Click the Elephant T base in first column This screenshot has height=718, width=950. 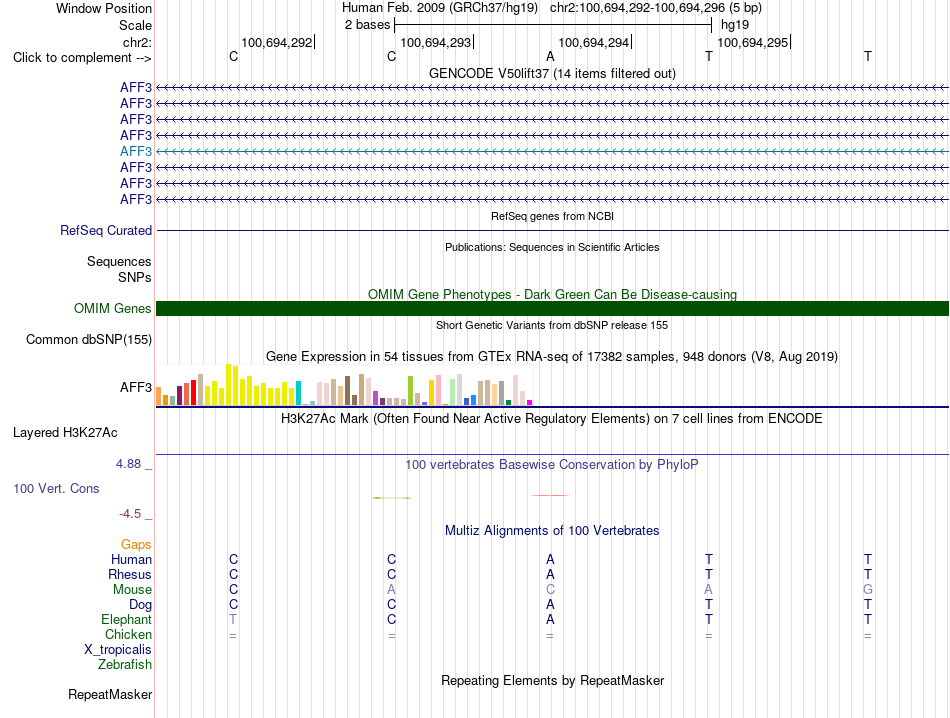pos(233,619)
